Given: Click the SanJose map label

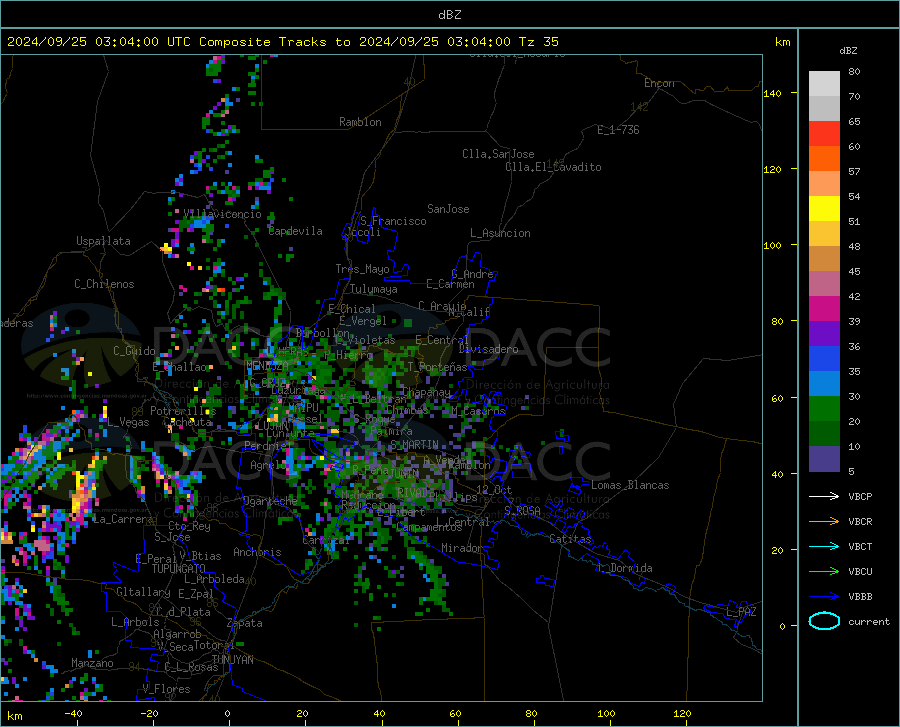Looking at the screenshot, I should point(448,209).
